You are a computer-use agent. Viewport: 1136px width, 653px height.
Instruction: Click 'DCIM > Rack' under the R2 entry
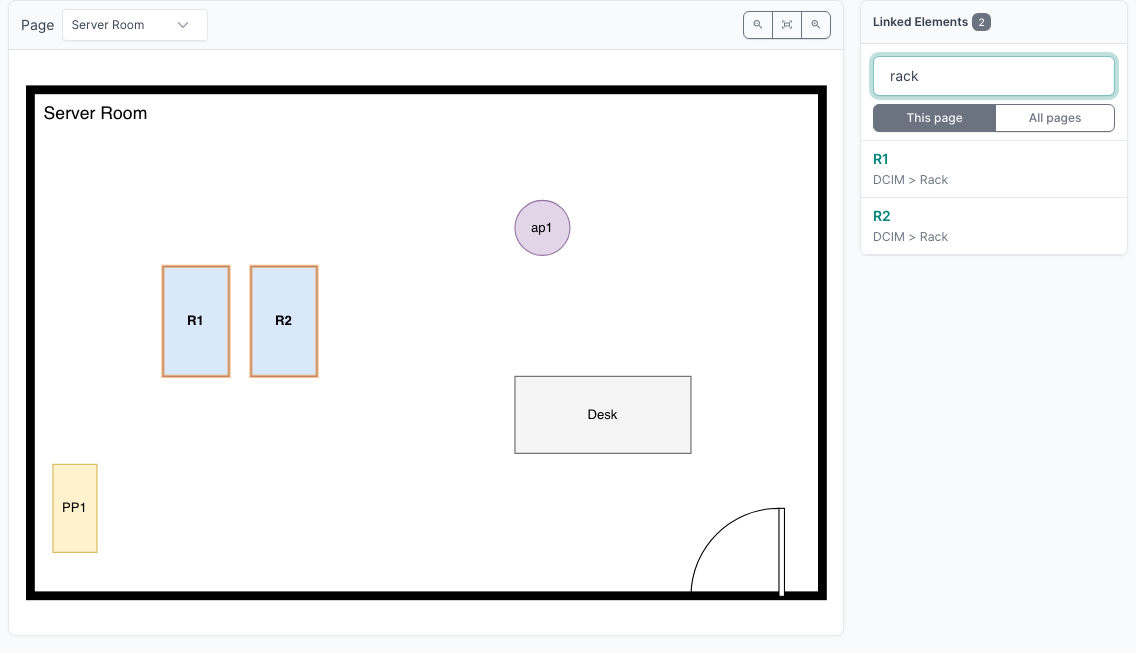(x=910, y=237)
